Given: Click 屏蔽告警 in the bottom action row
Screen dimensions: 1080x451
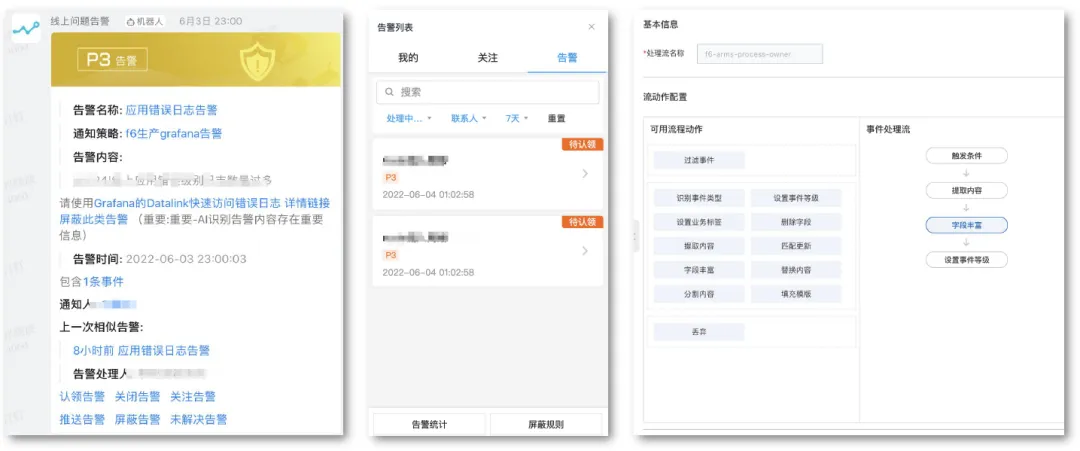Looking at the screenshot, I should [x=138, y=419].
